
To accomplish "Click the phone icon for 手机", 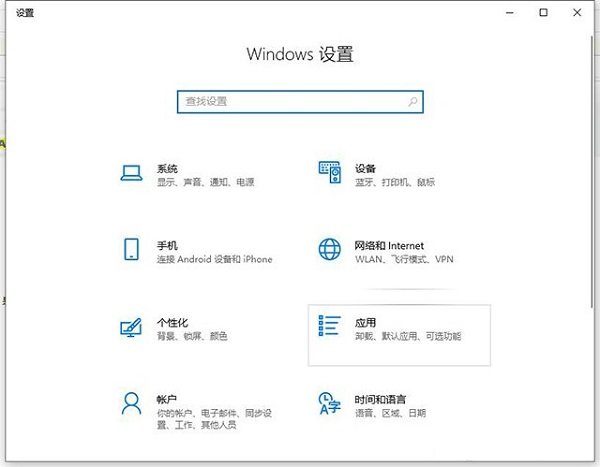I will click(x=131, y=250).
